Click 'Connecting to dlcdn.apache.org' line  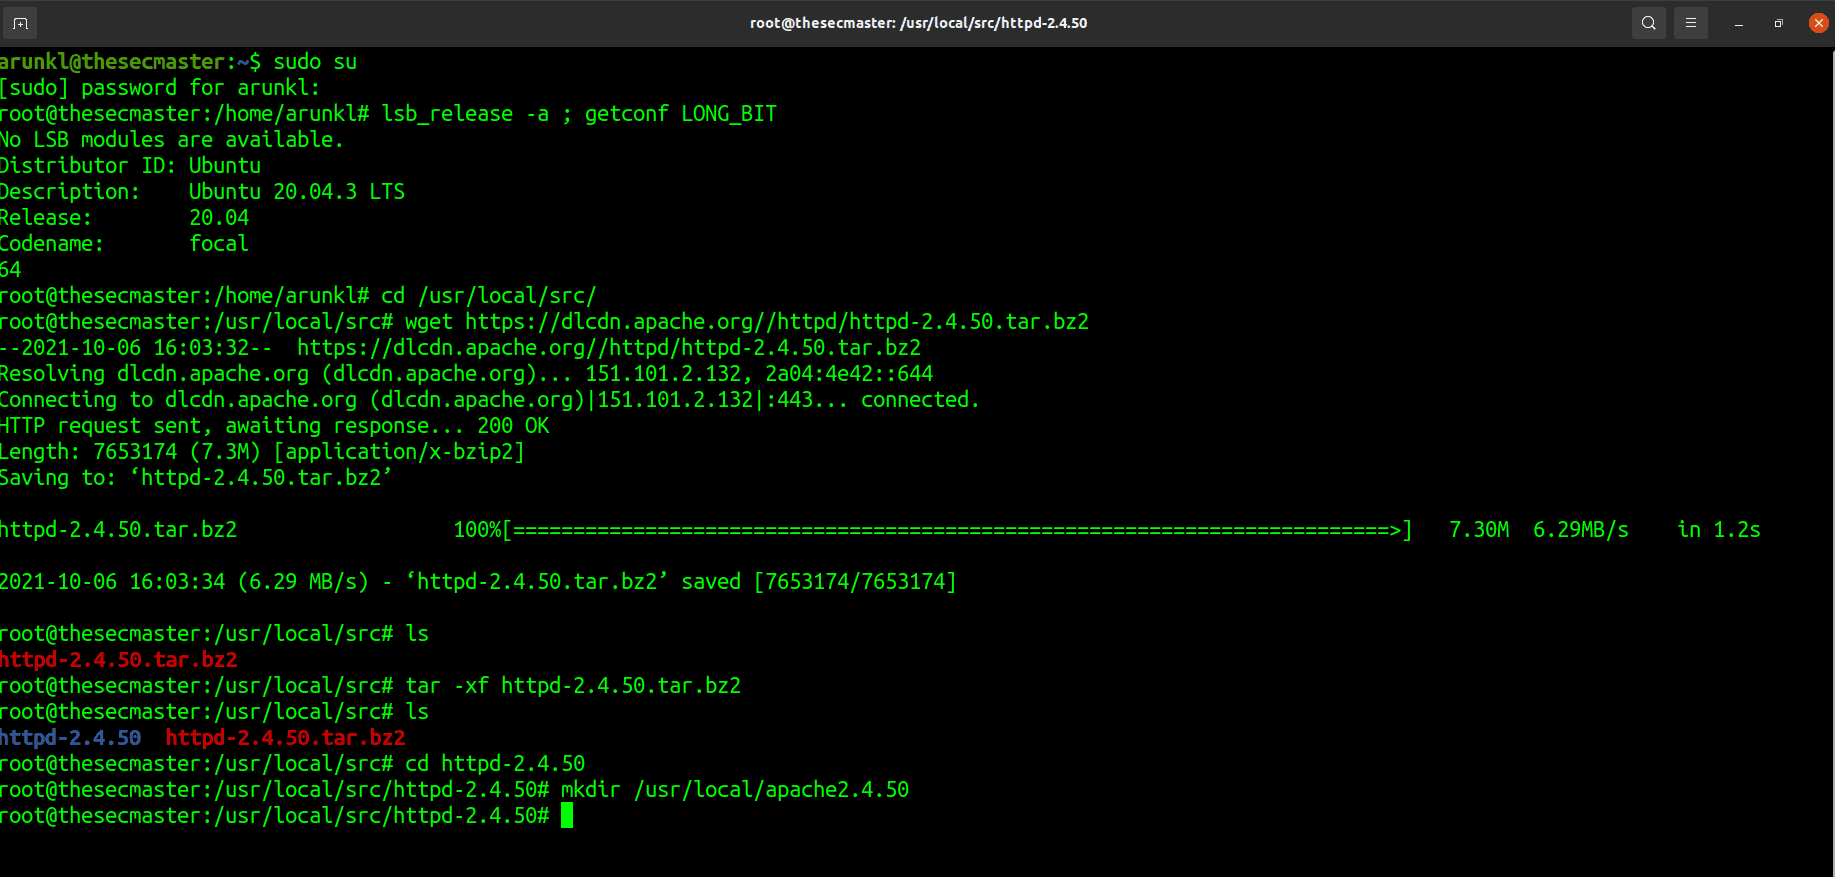[490, 400]
